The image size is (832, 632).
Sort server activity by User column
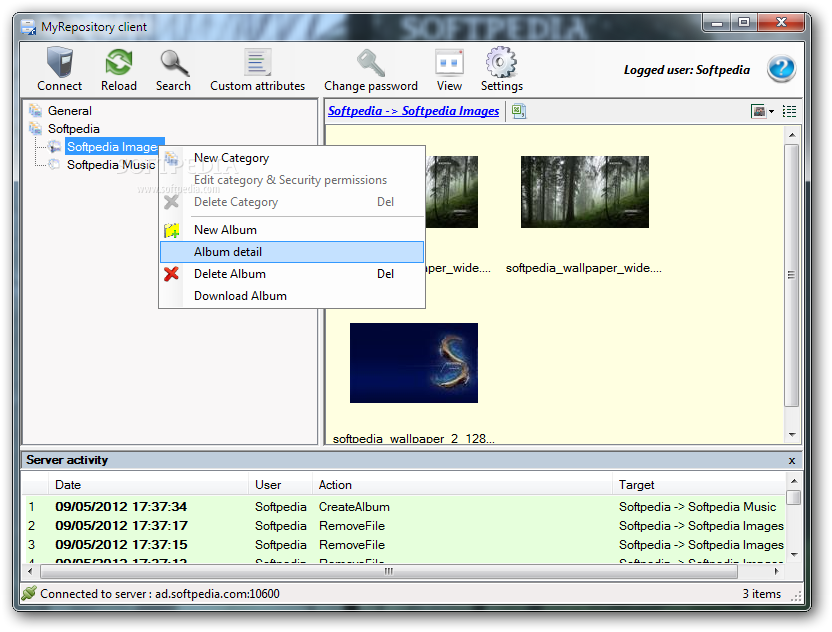pos(280,484)
